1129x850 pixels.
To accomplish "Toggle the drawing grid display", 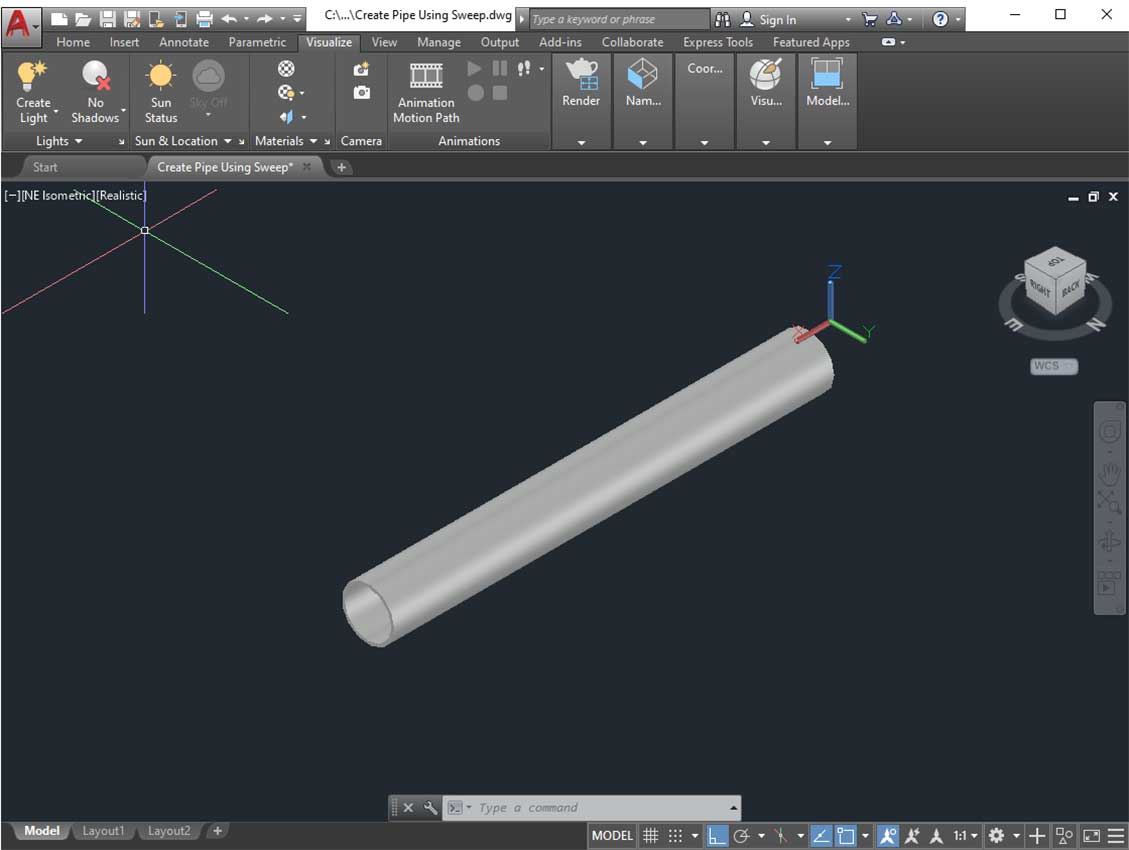I will tap(650, 836).
